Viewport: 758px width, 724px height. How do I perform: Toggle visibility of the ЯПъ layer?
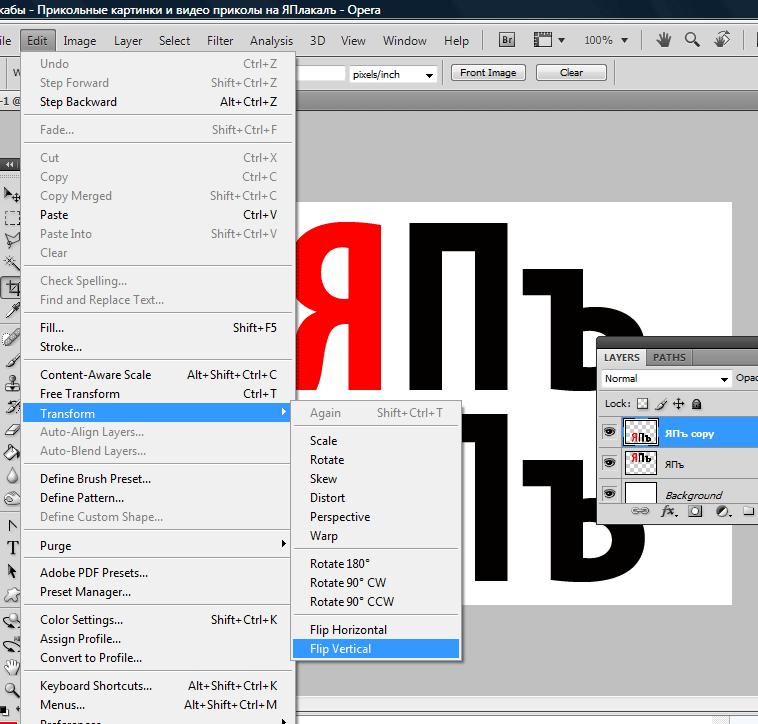[x=609, y=463]
